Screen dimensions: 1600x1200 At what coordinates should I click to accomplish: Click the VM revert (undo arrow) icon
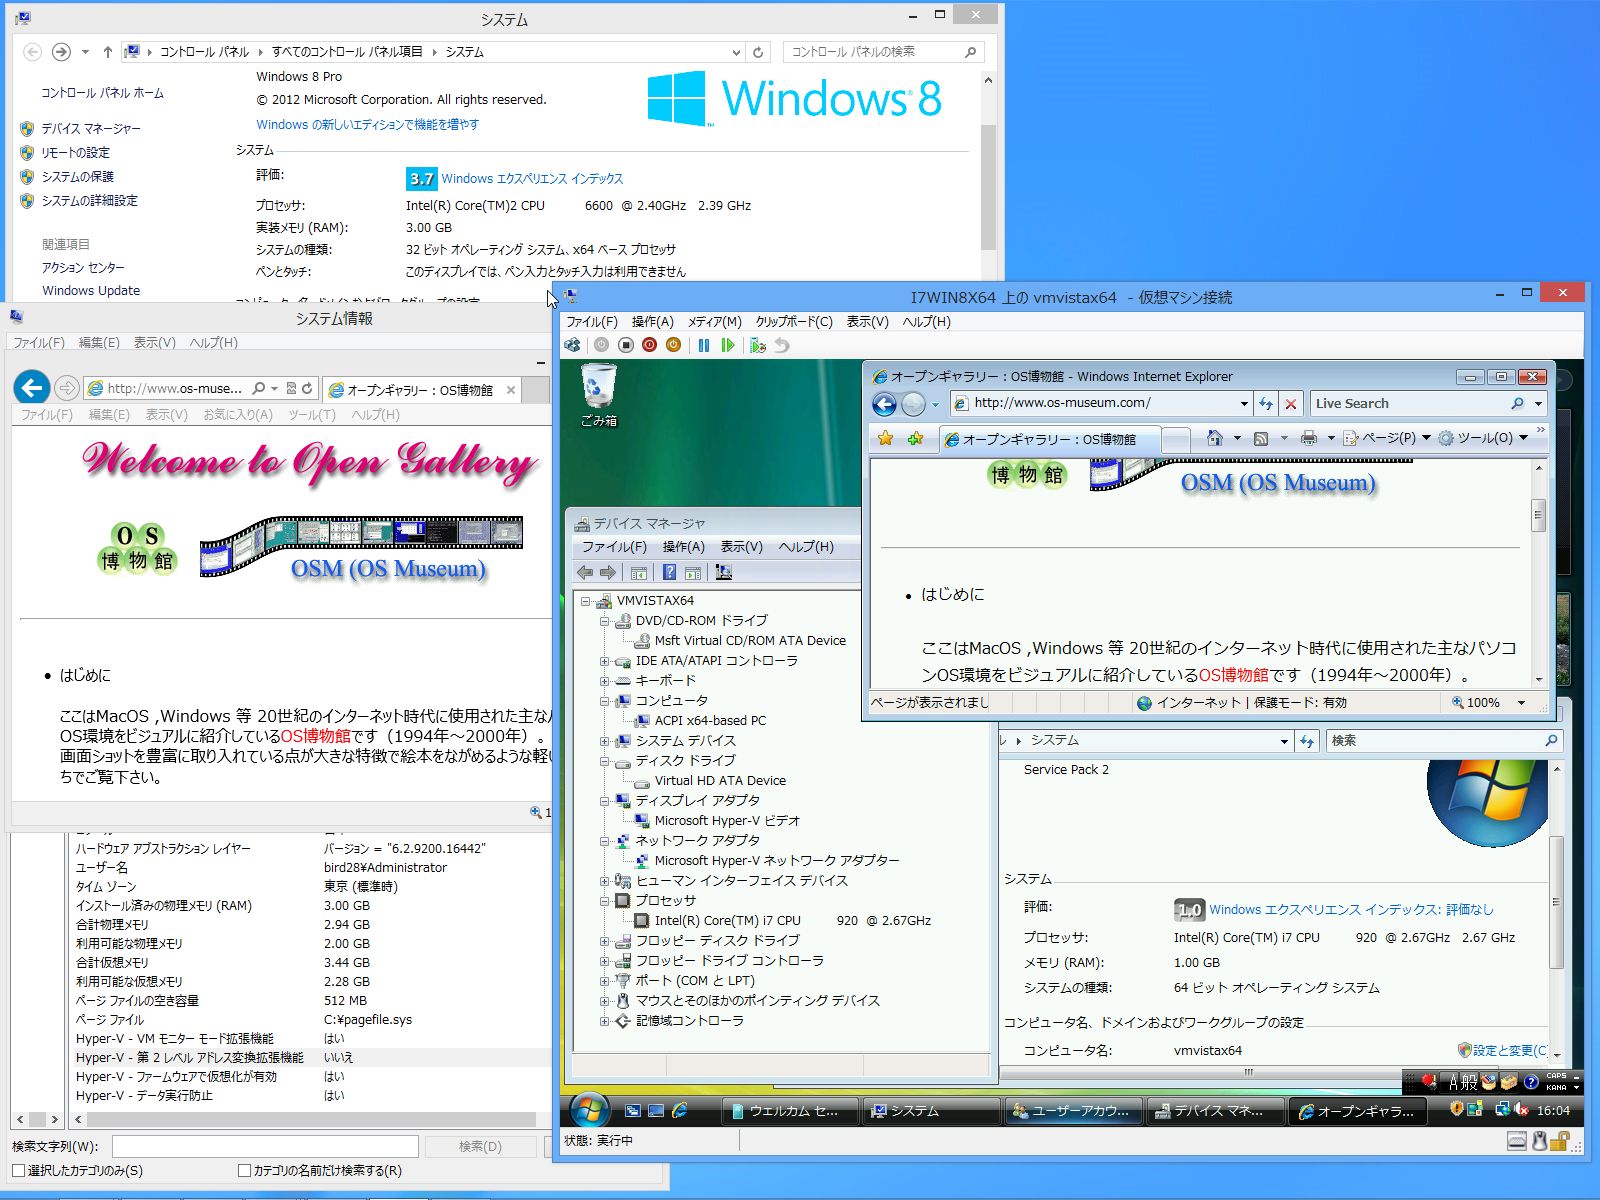coord(782,345)
